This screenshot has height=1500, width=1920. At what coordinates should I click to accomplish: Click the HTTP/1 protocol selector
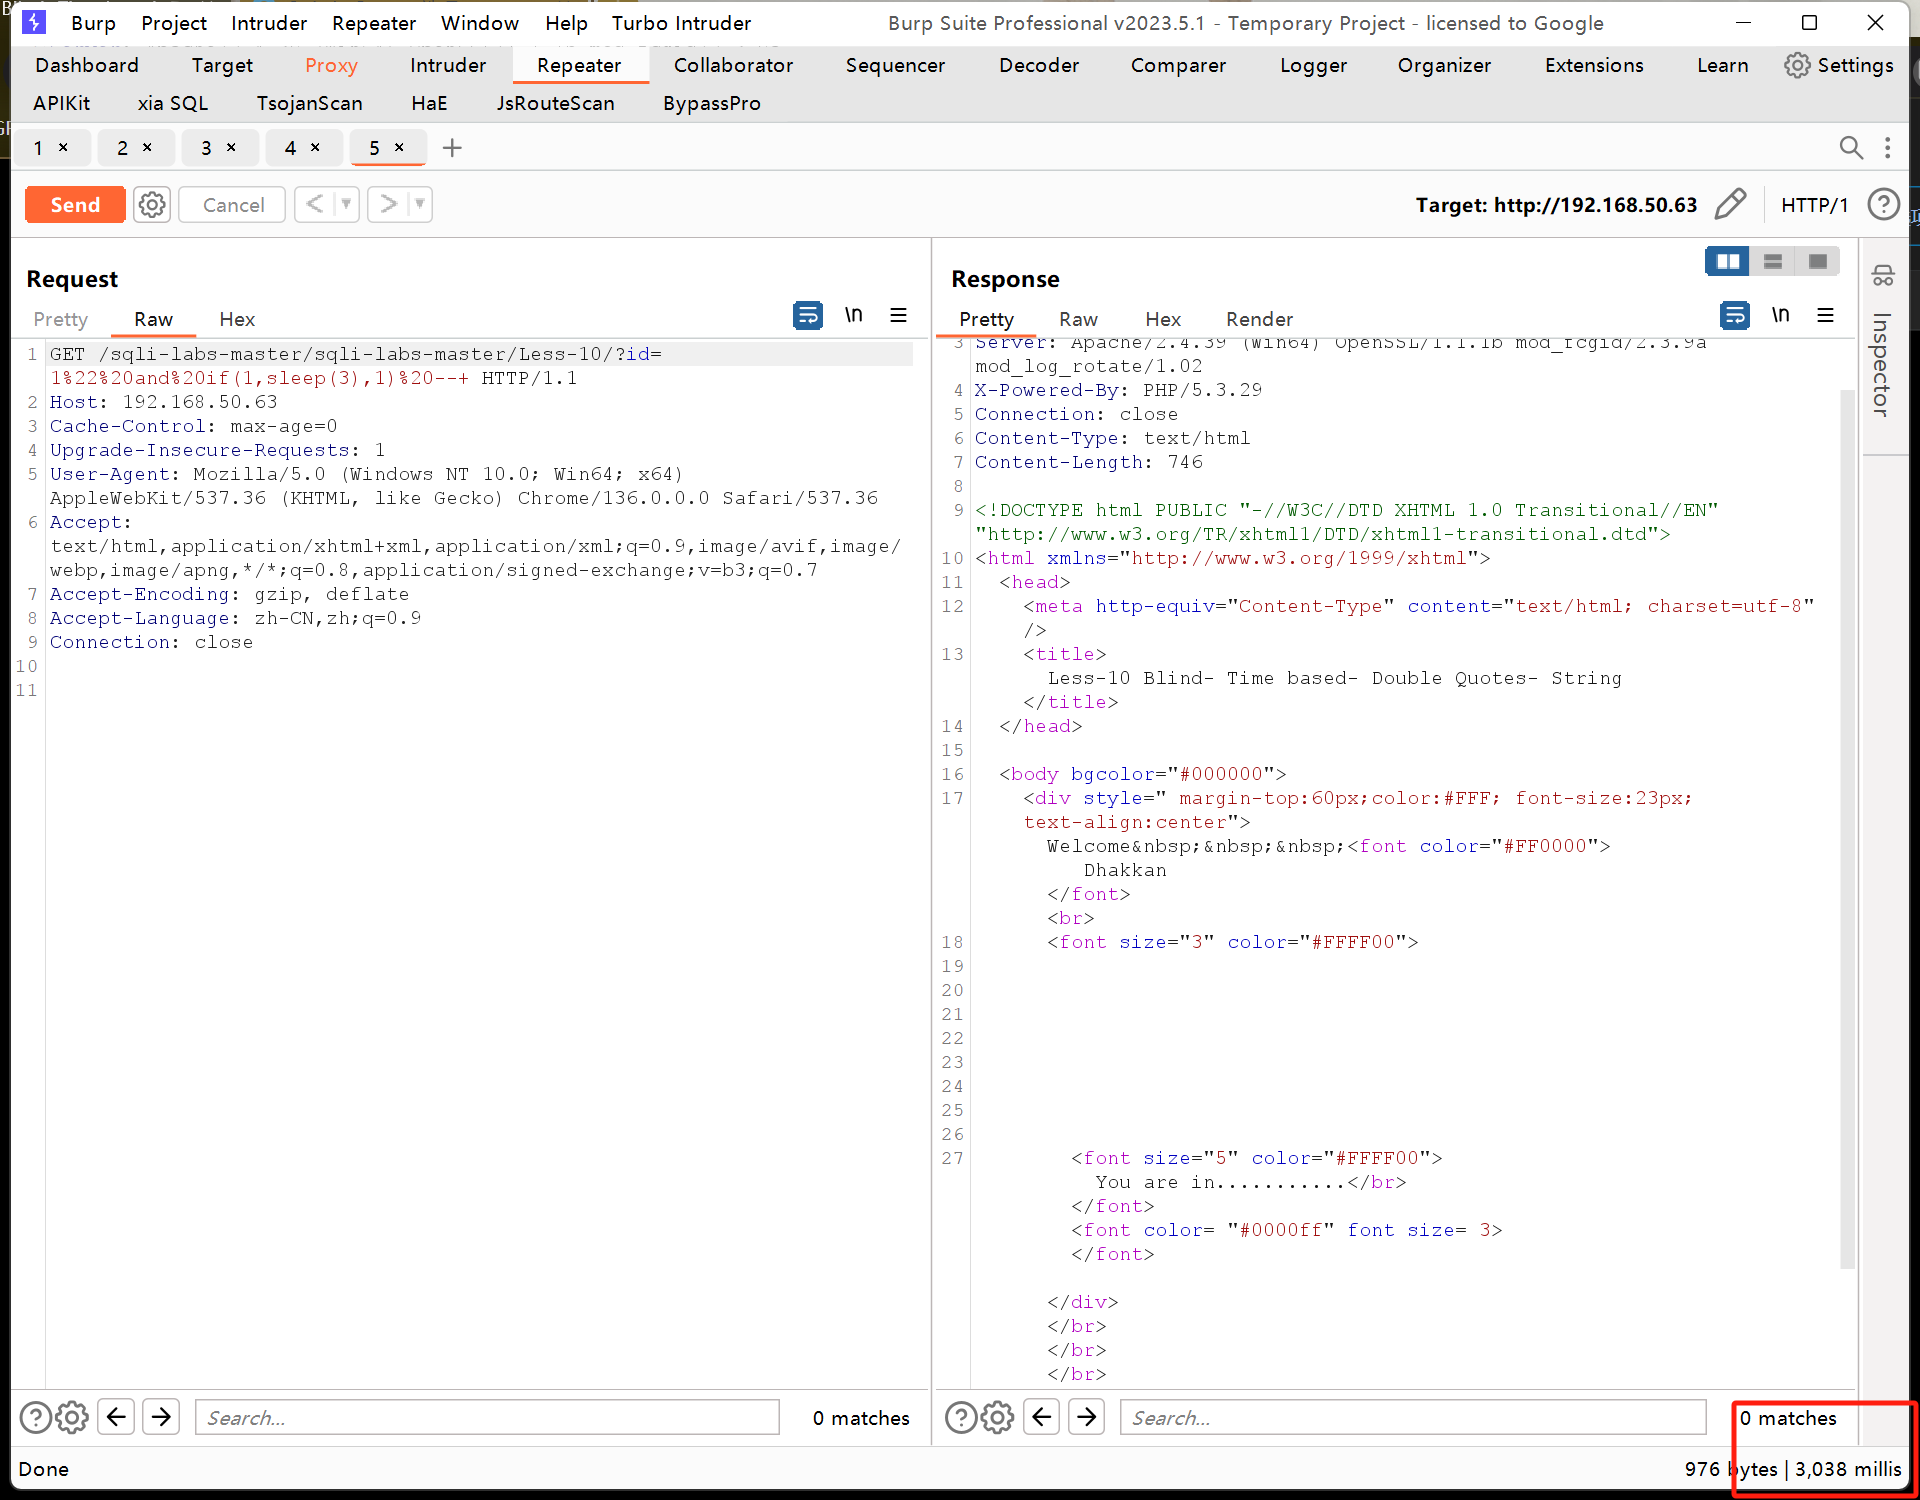1814,205
